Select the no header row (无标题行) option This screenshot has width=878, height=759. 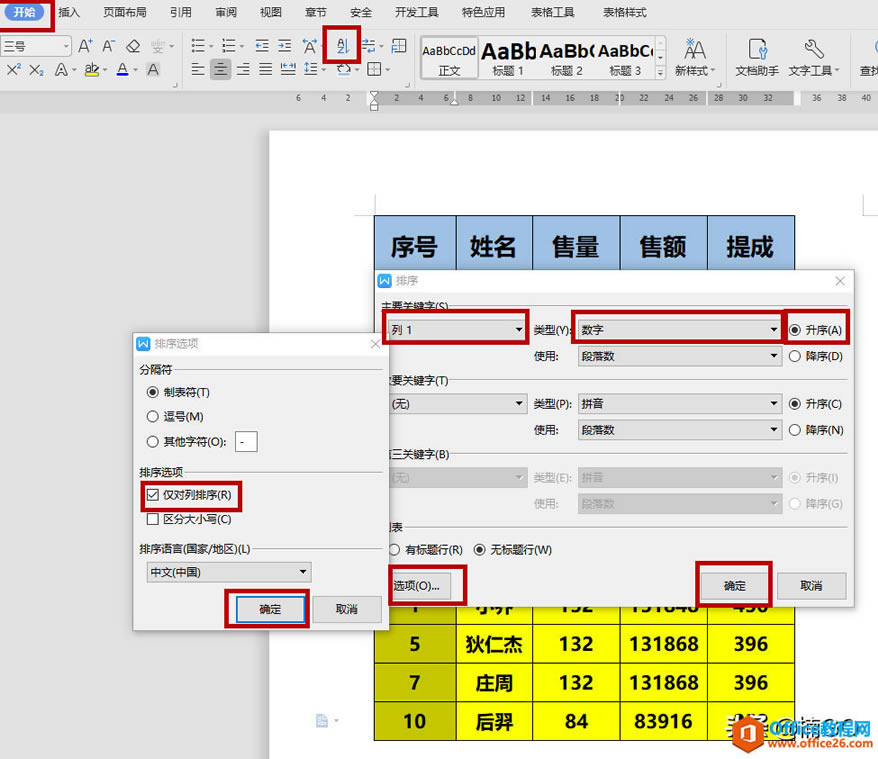pyautogui.click(x=479, y=550)
